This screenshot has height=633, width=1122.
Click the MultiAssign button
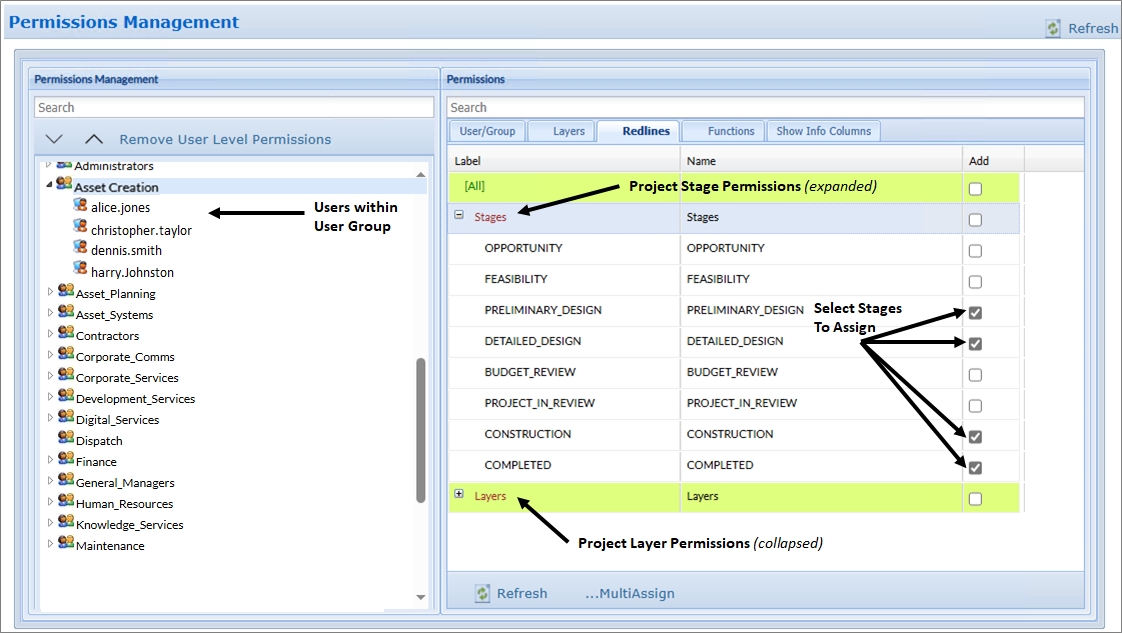pos(629,593)
